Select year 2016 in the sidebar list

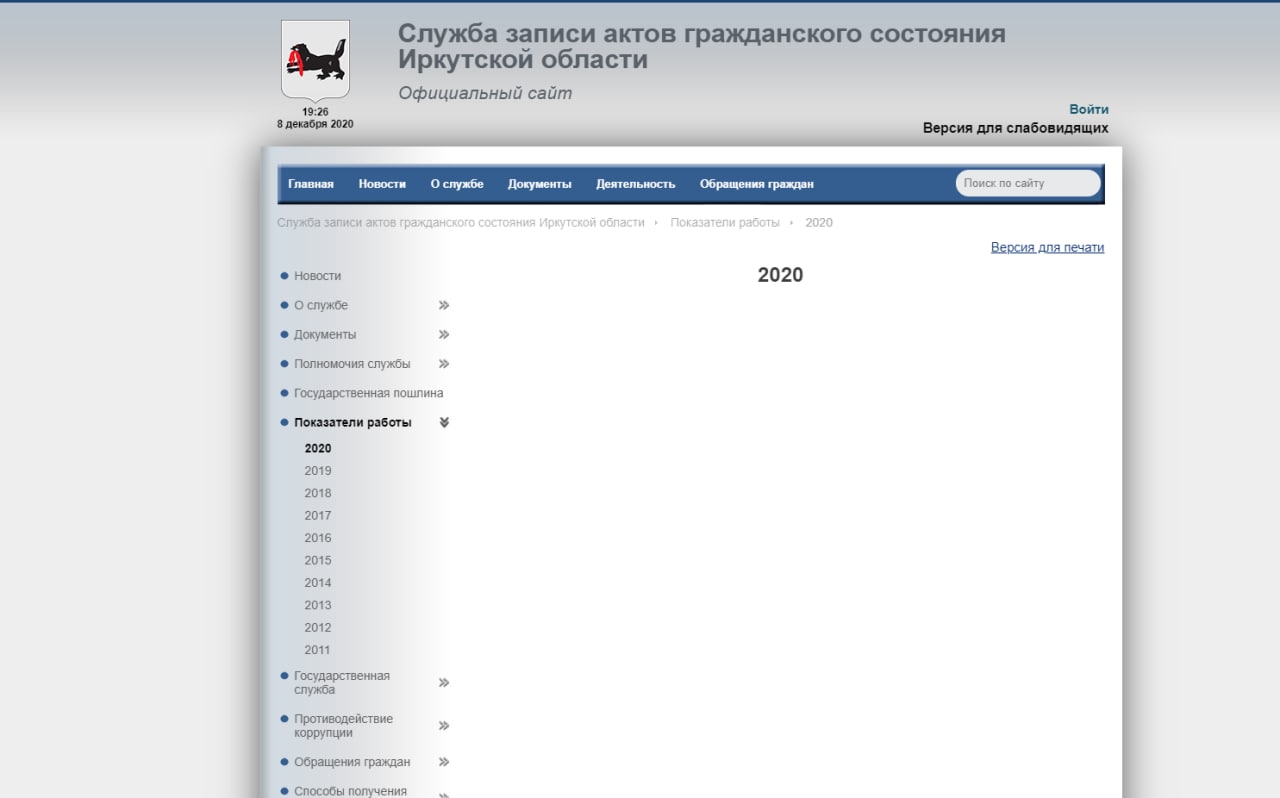coord(318,538)
